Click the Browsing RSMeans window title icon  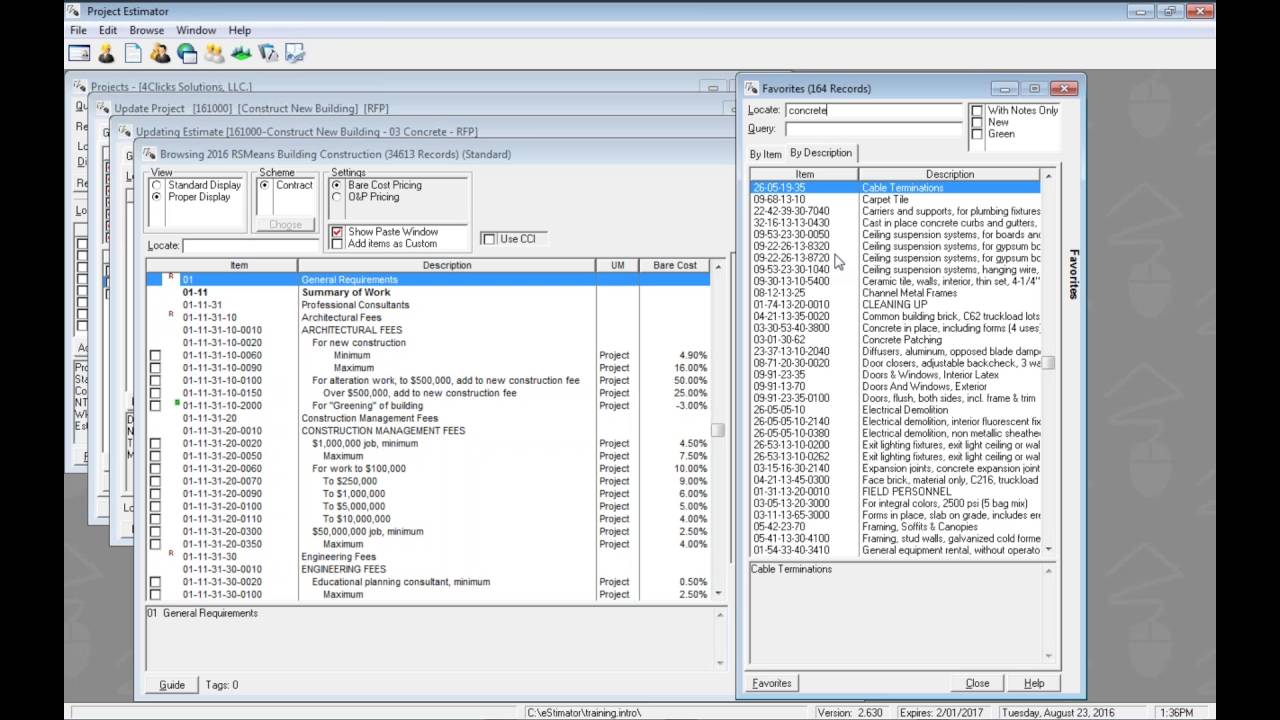150,154
